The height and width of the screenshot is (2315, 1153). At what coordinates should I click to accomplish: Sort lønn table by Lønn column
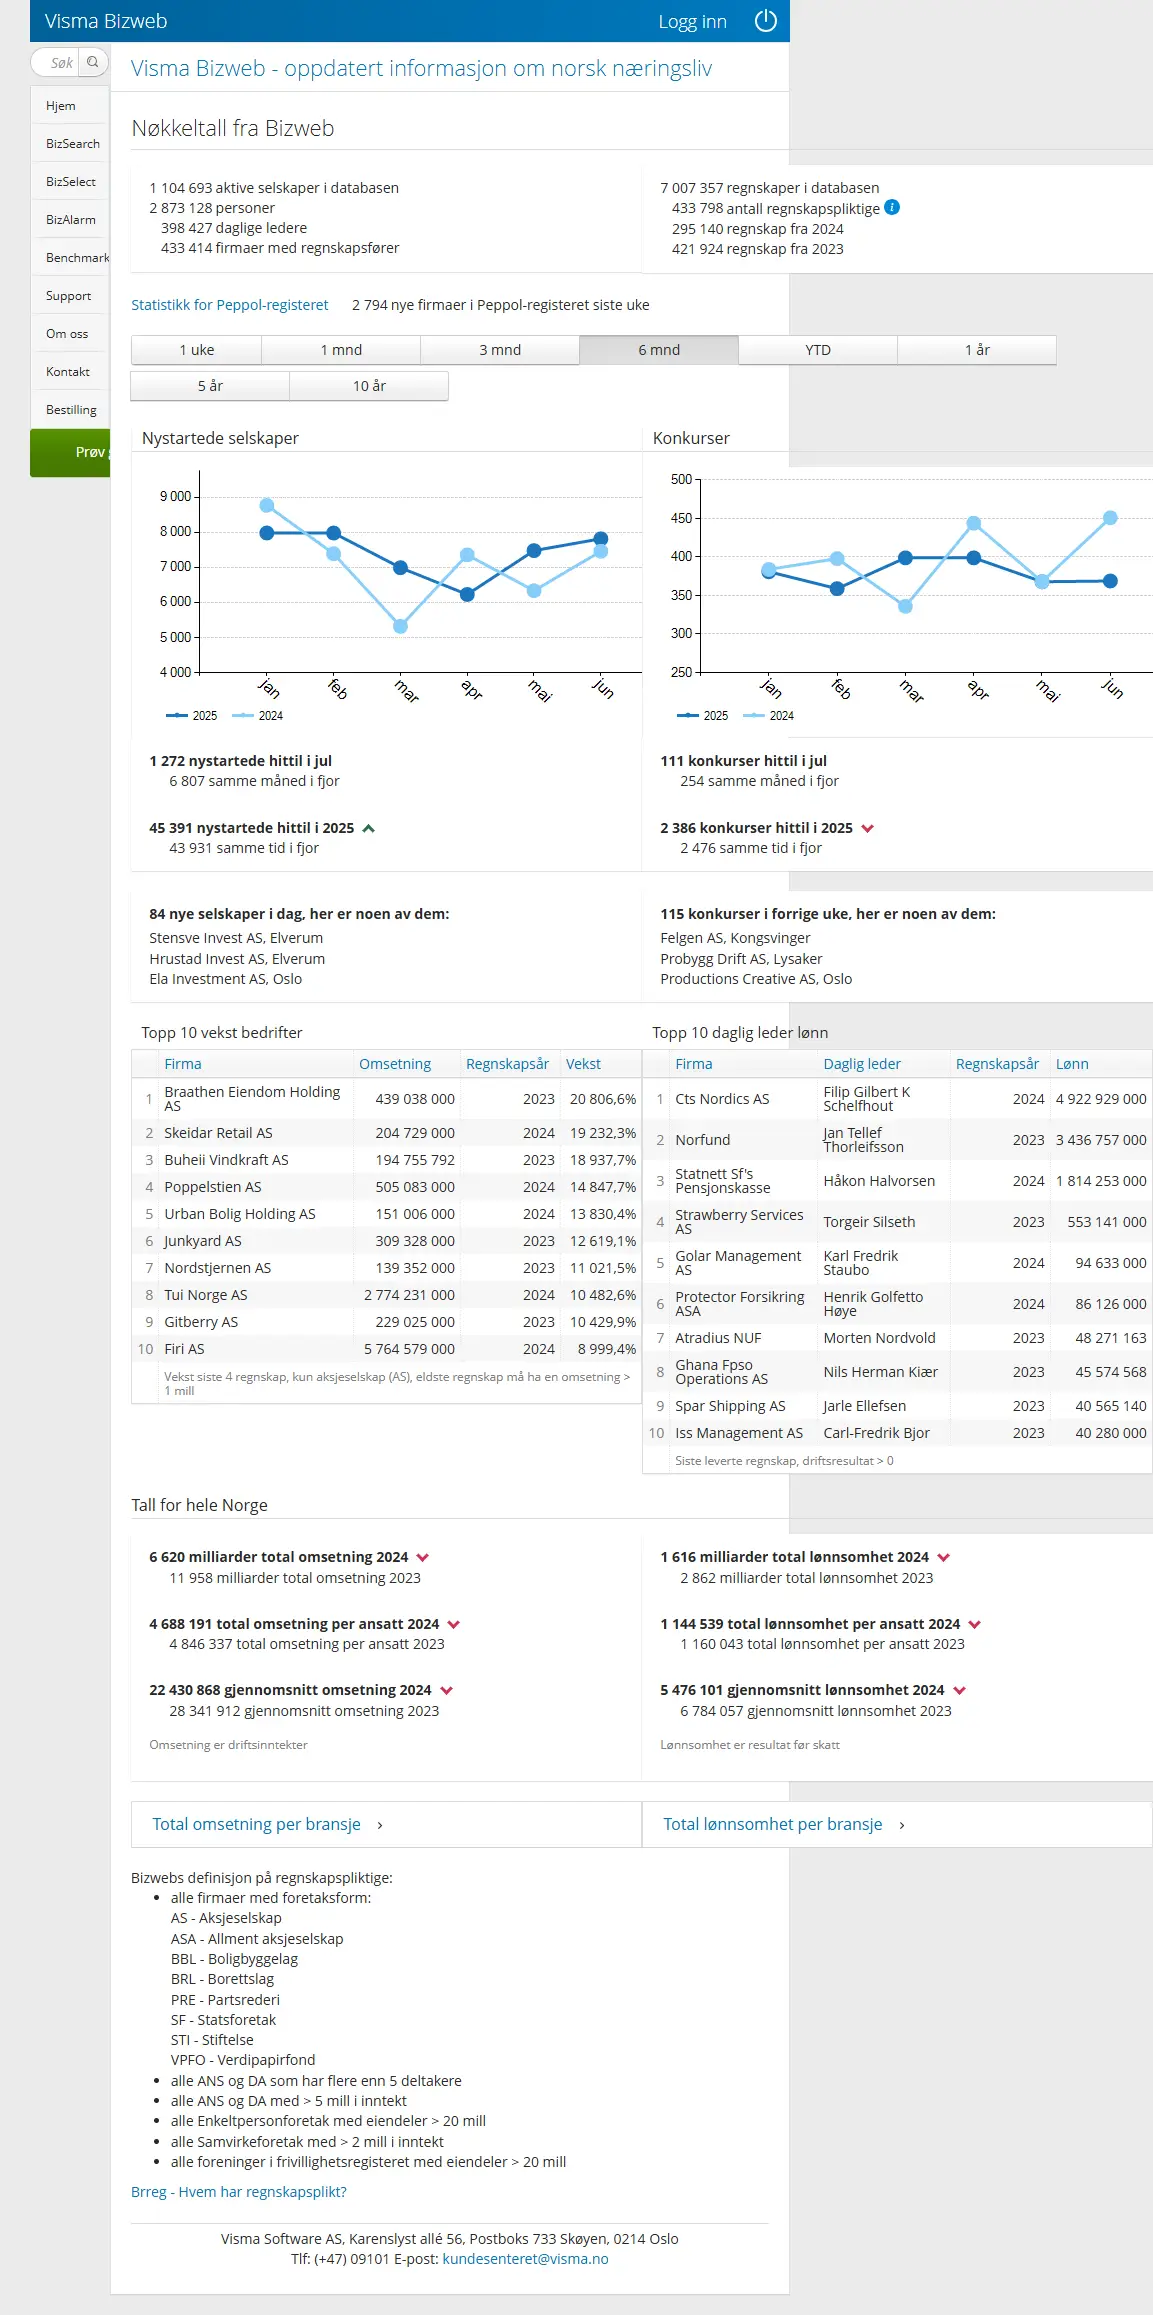coord(1072,1064)
